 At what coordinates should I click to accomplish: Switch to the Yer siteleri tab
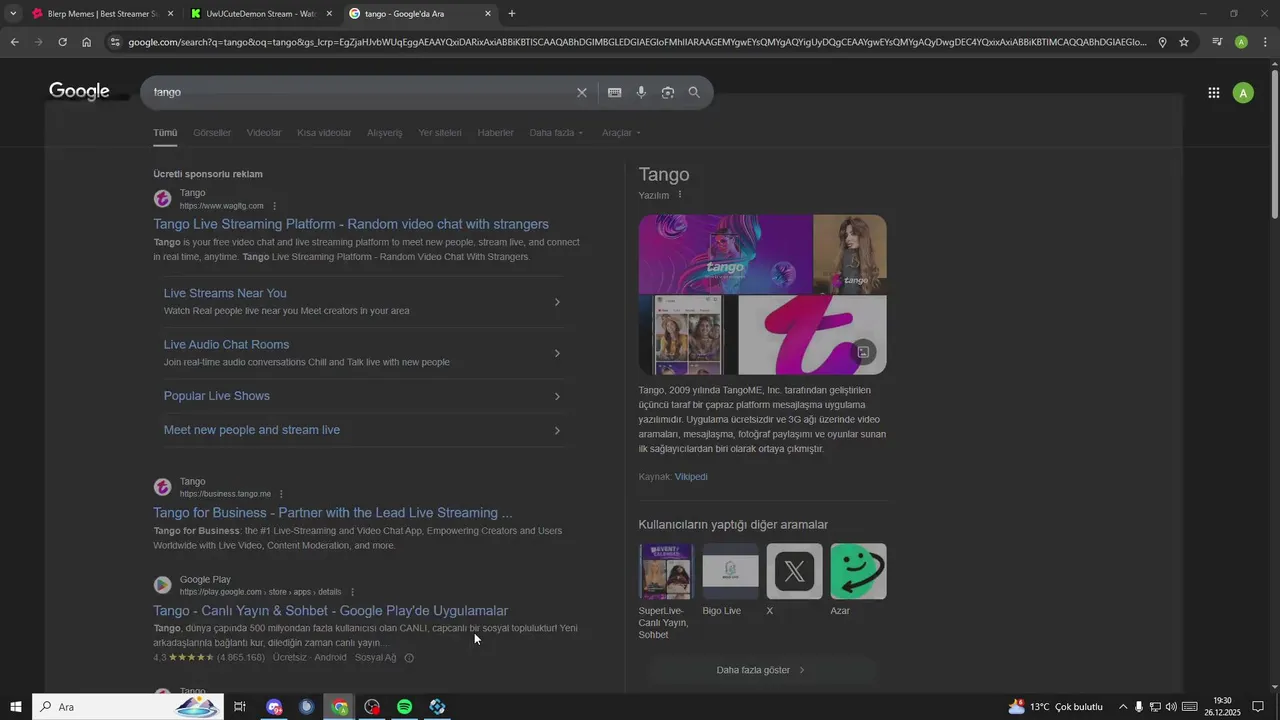tap(440, 133)
